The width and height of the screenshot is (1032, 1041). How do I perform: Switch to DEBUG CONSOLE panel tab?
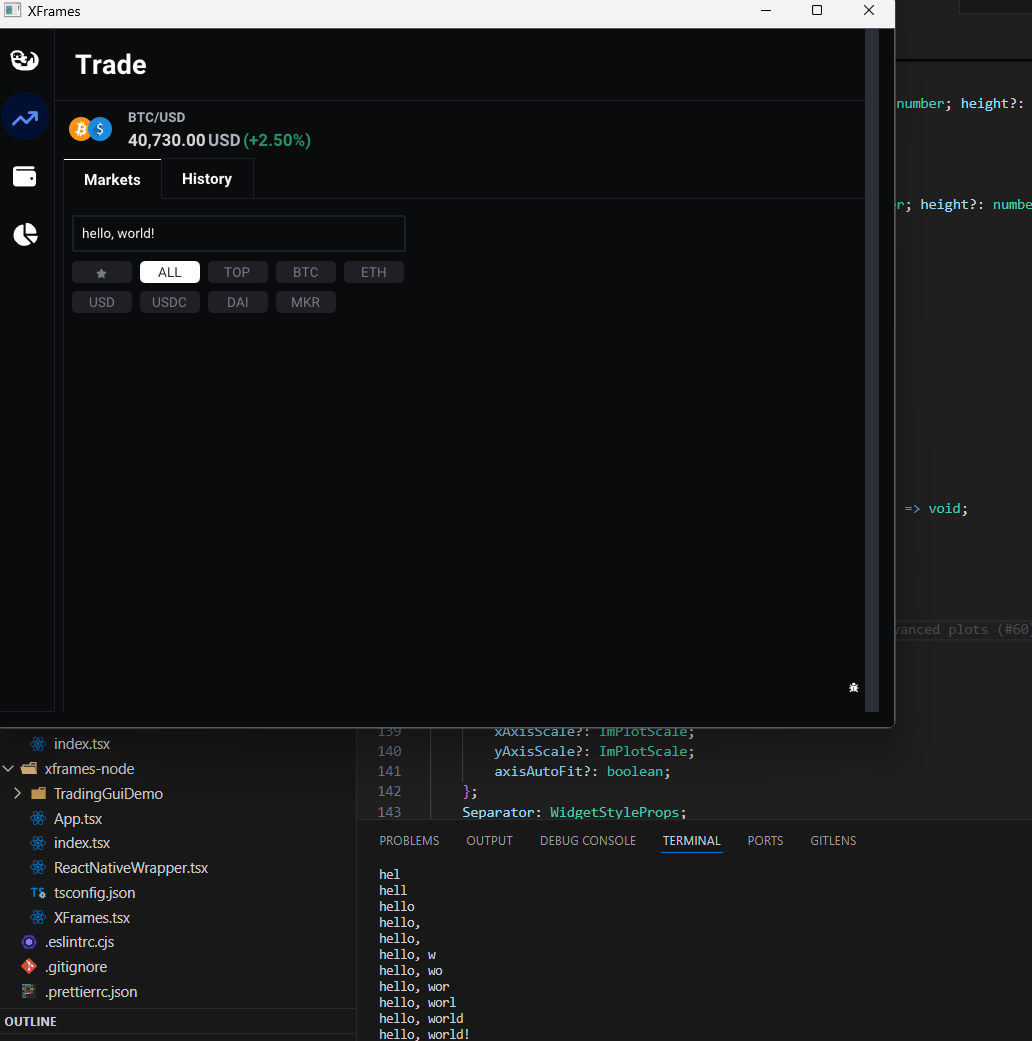click(x=588, y=841)
